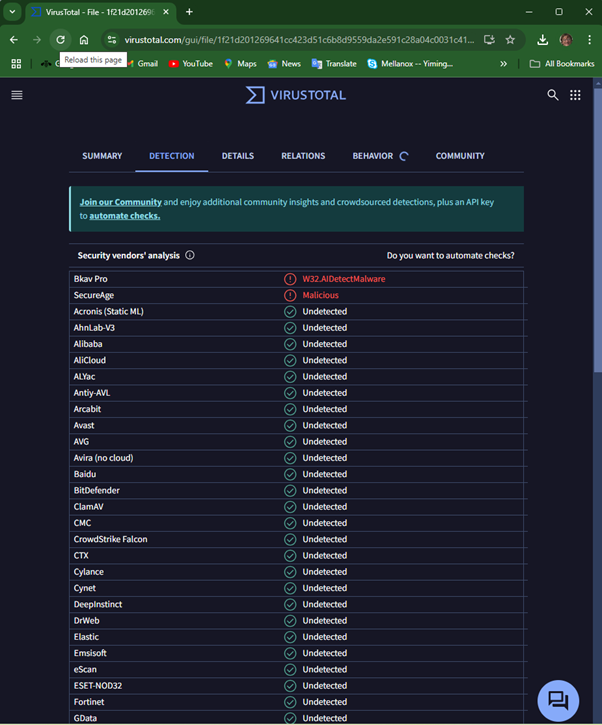Bookmark this page with the star icon
Viewport: 602px width, 725px height.
[510, 40]
